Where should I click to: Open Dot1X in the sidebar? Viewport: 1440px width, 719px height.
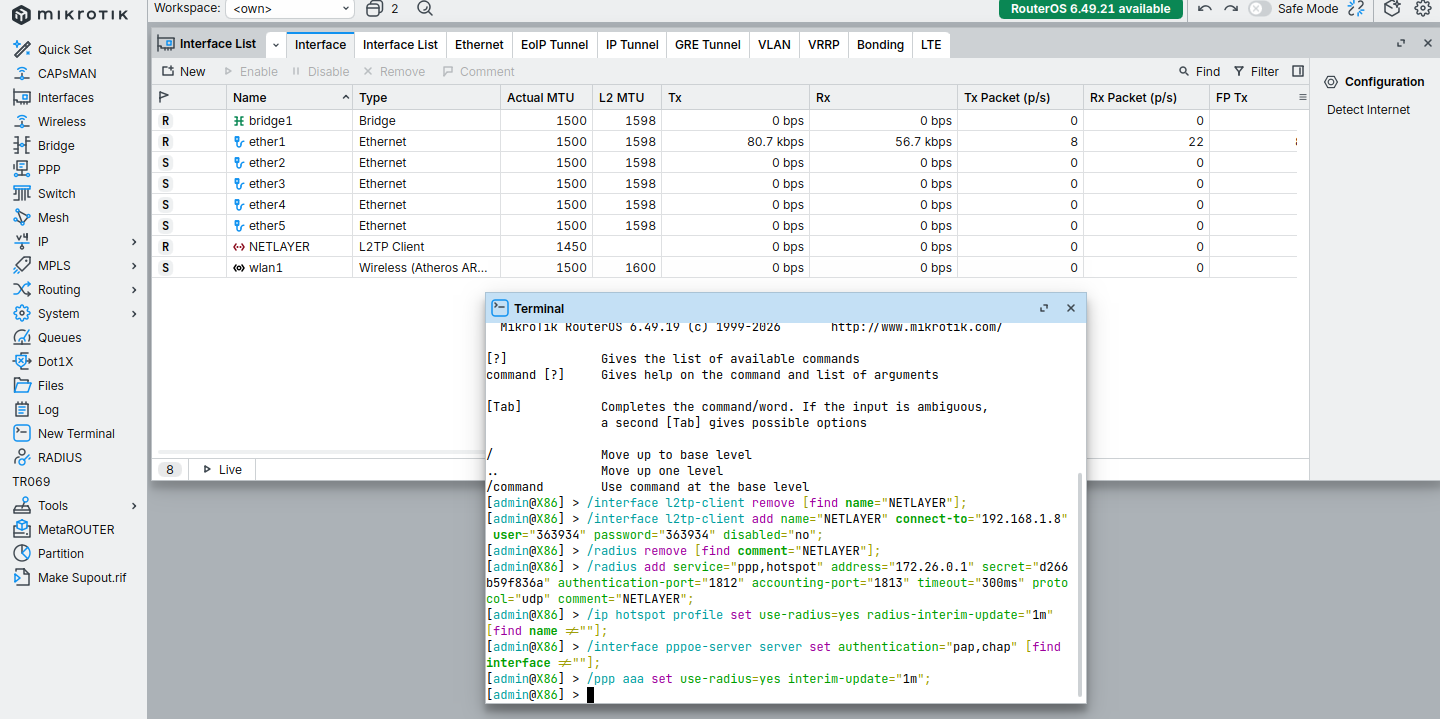click(56, 361)
